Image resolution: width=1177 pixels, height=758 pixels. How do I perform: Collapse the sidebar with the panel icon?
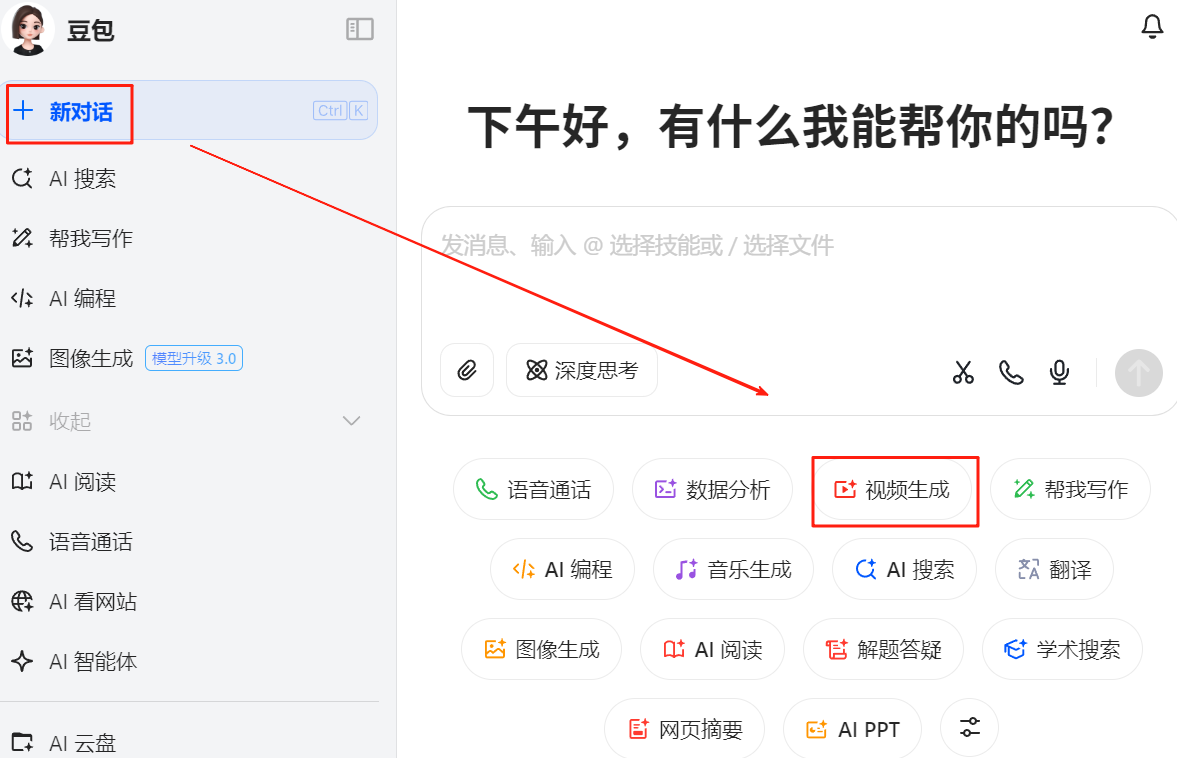359,30
